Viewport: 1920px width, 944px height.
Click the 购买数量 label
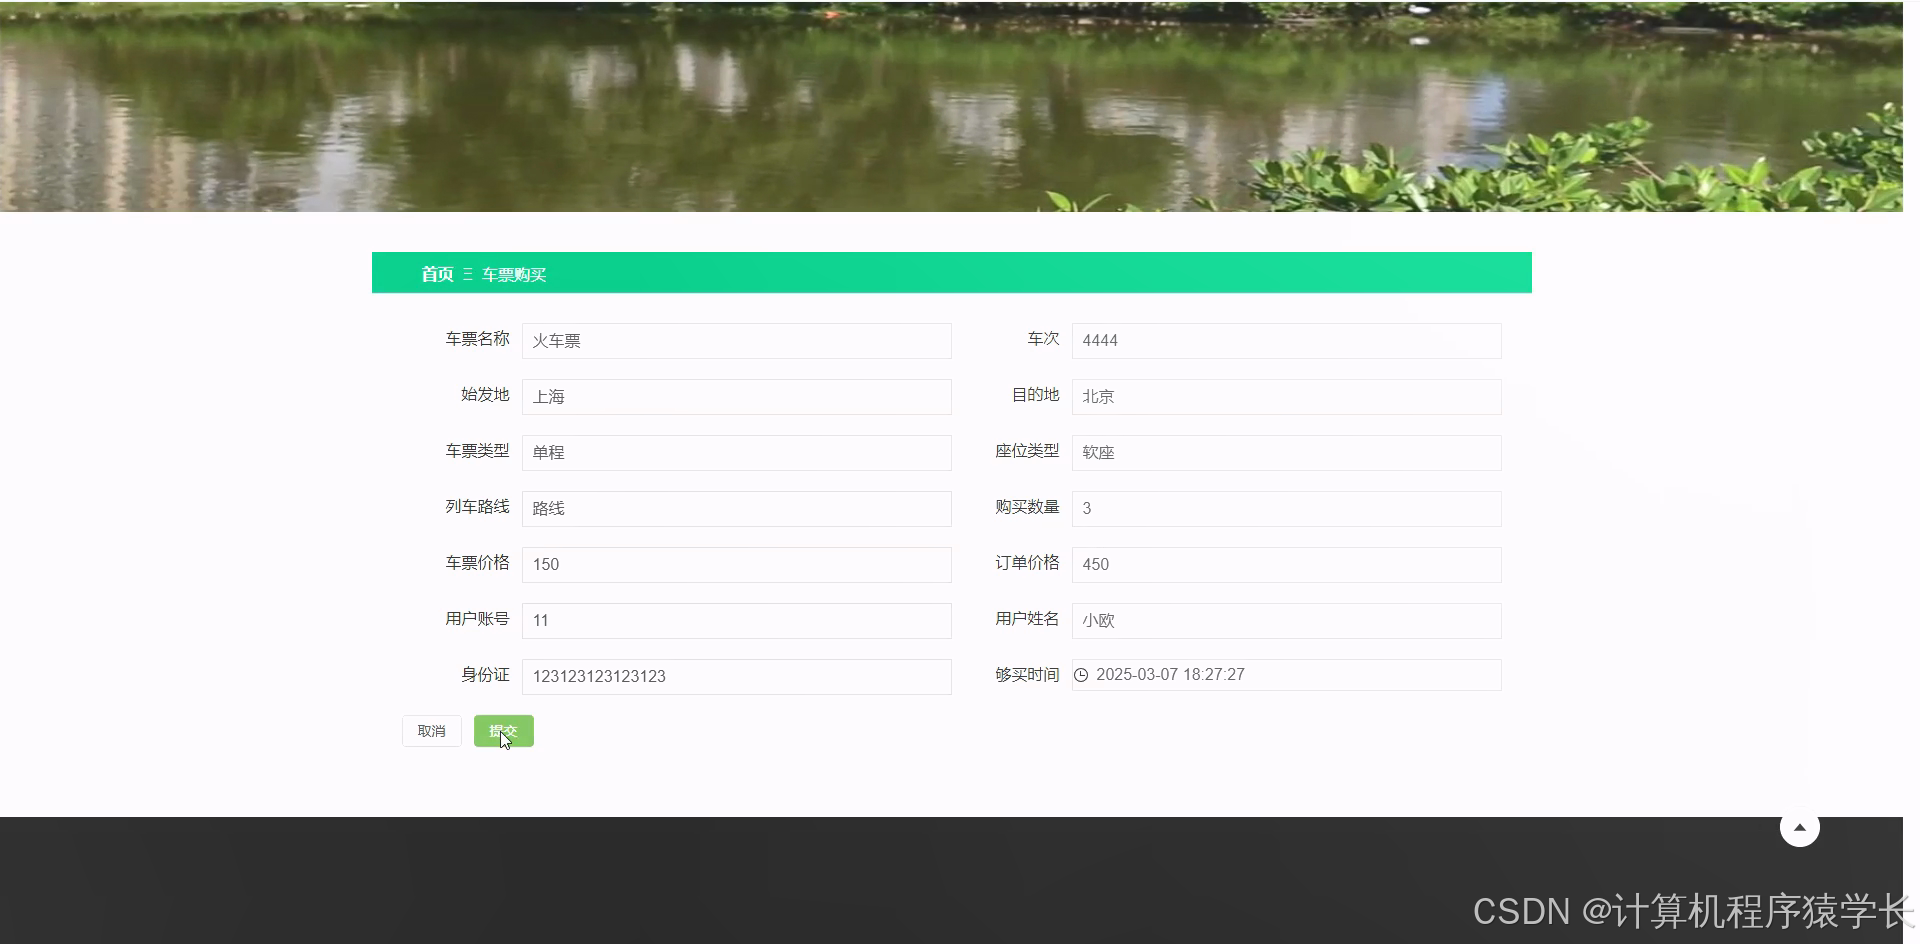tap(1027, 507)
